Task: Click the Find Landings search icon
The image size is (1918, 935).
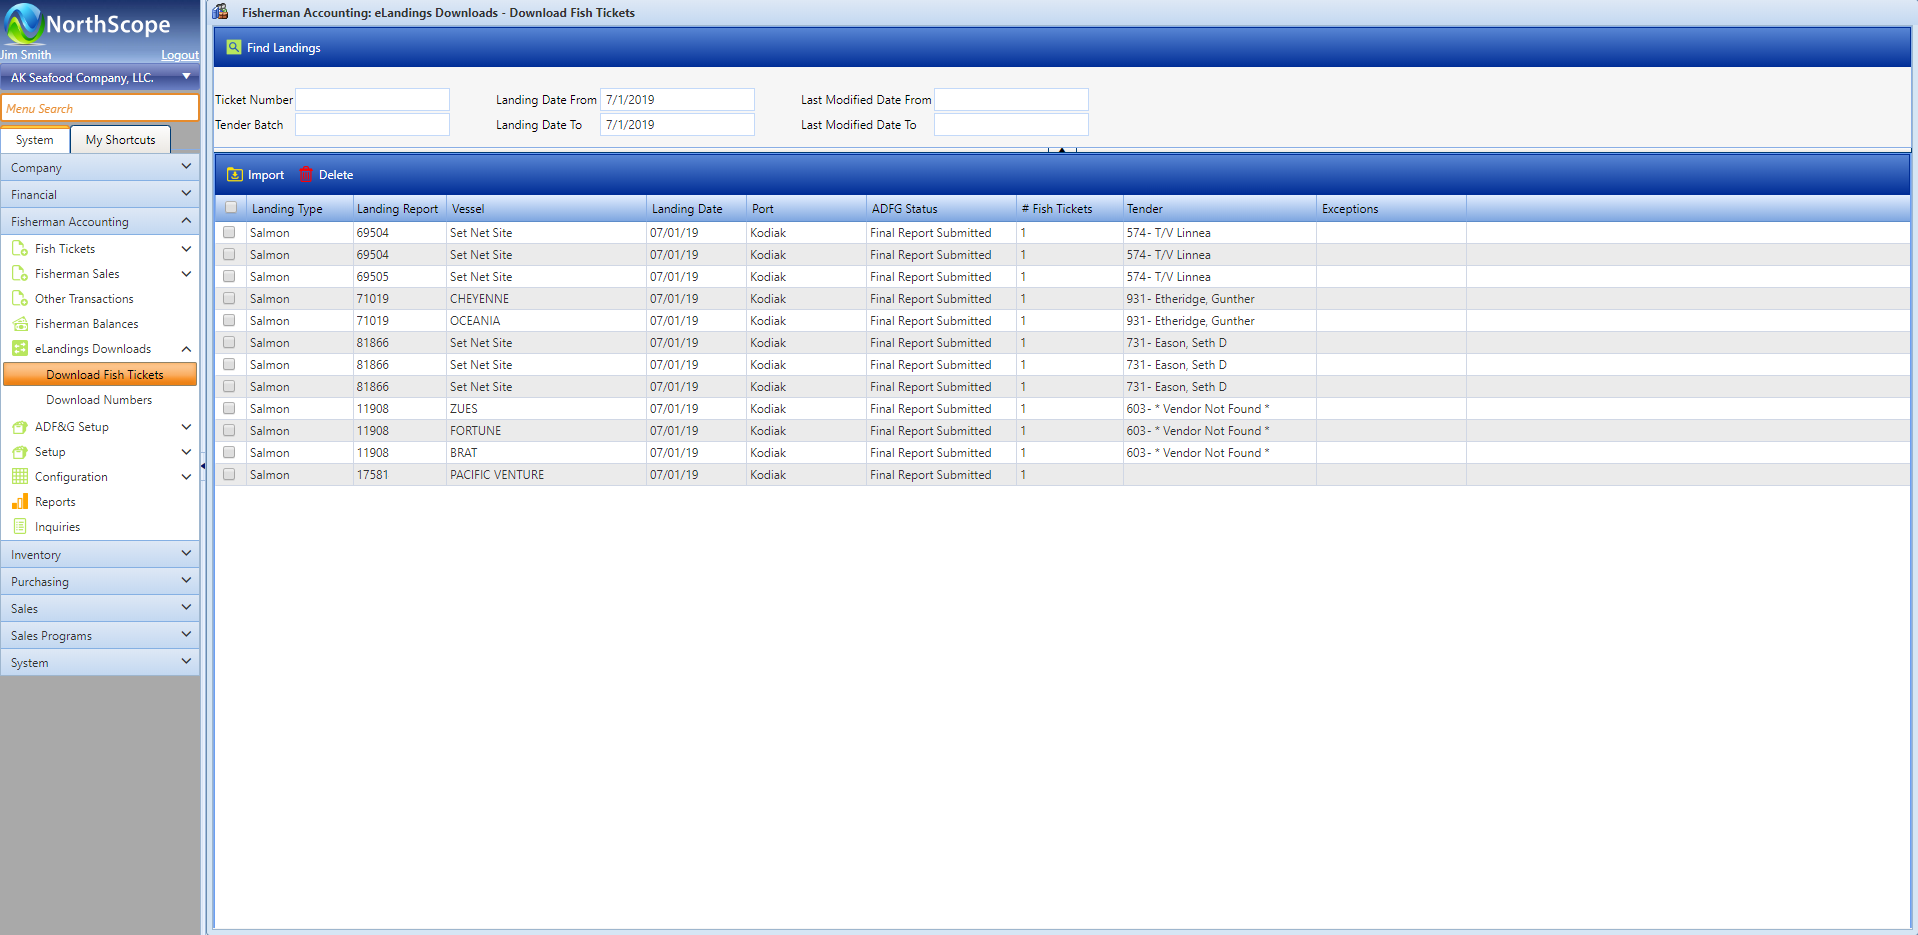Action: click(x=234, y=47)
